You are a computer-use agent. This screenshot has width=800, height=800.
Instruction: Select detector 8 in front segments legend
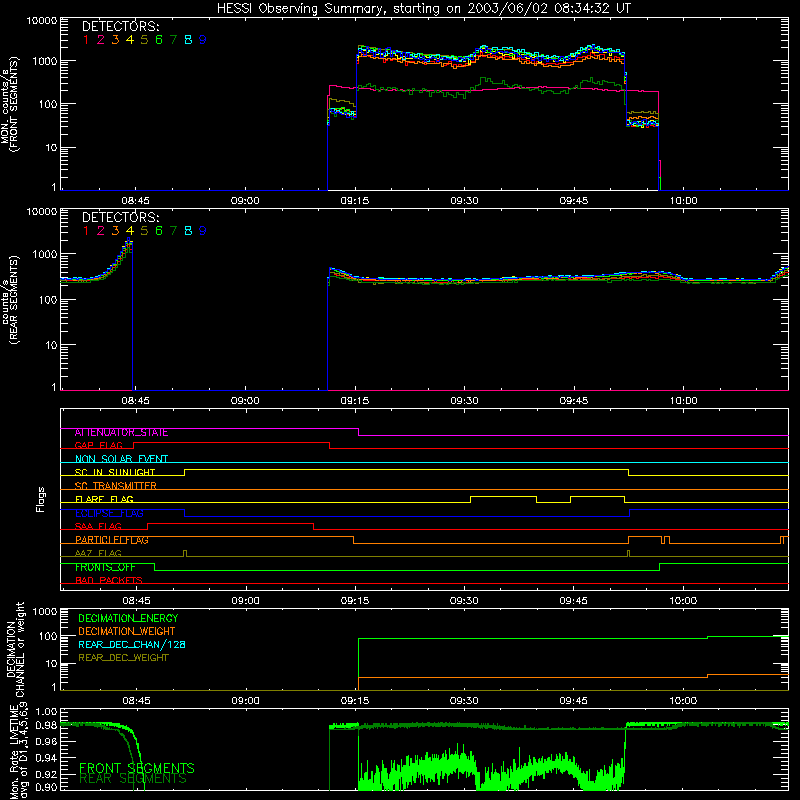[188, 40]
